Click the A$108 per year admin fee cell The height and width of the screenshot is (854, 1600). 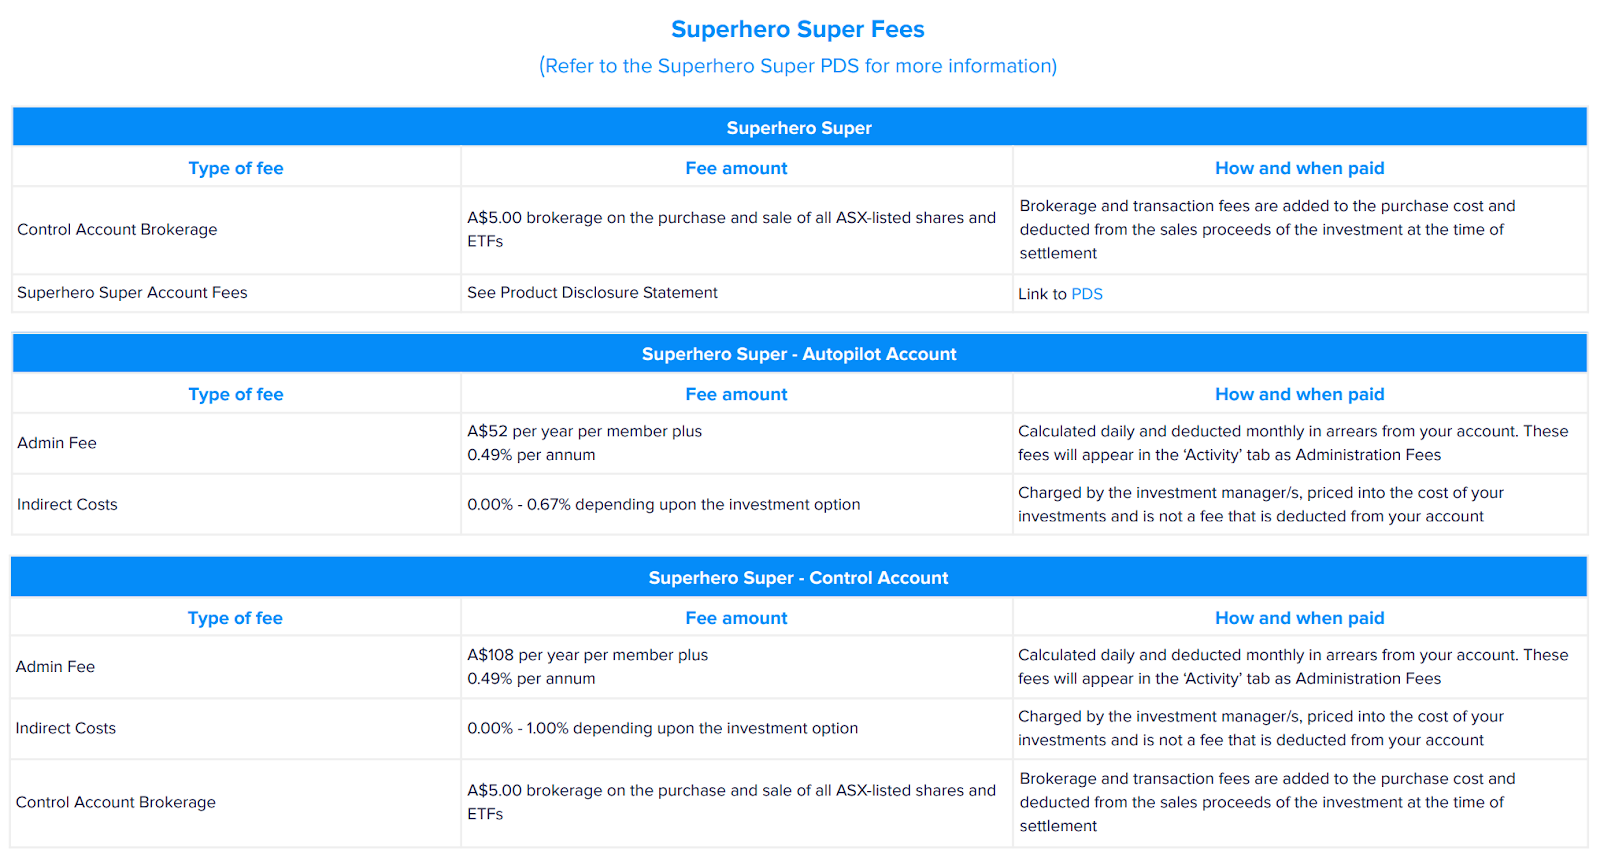pyautogui.click(x=587, y=667)
